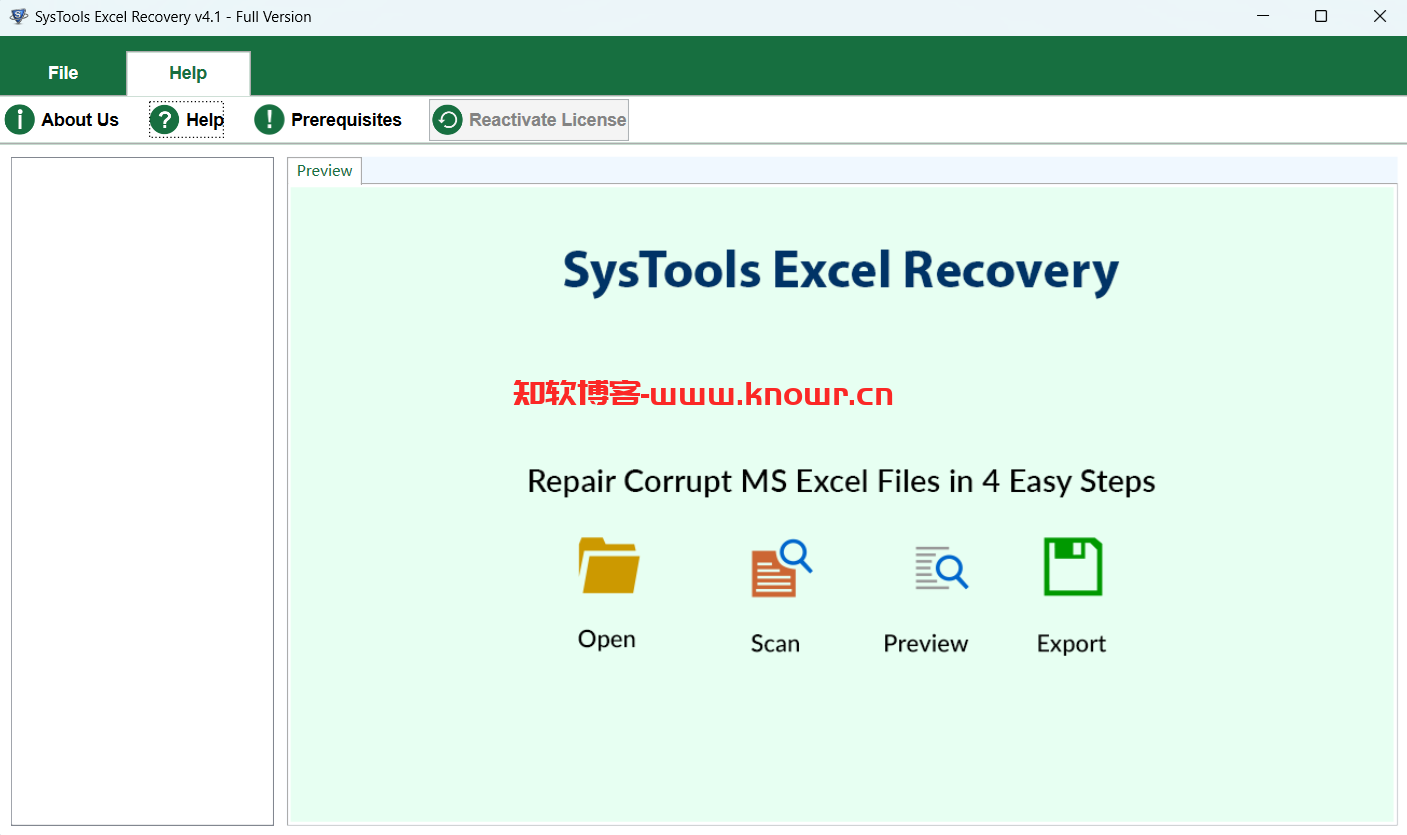This screenshot has width=1407, height=835.
Task: Open the File ribbon tab
Action: tap(63, 73)
